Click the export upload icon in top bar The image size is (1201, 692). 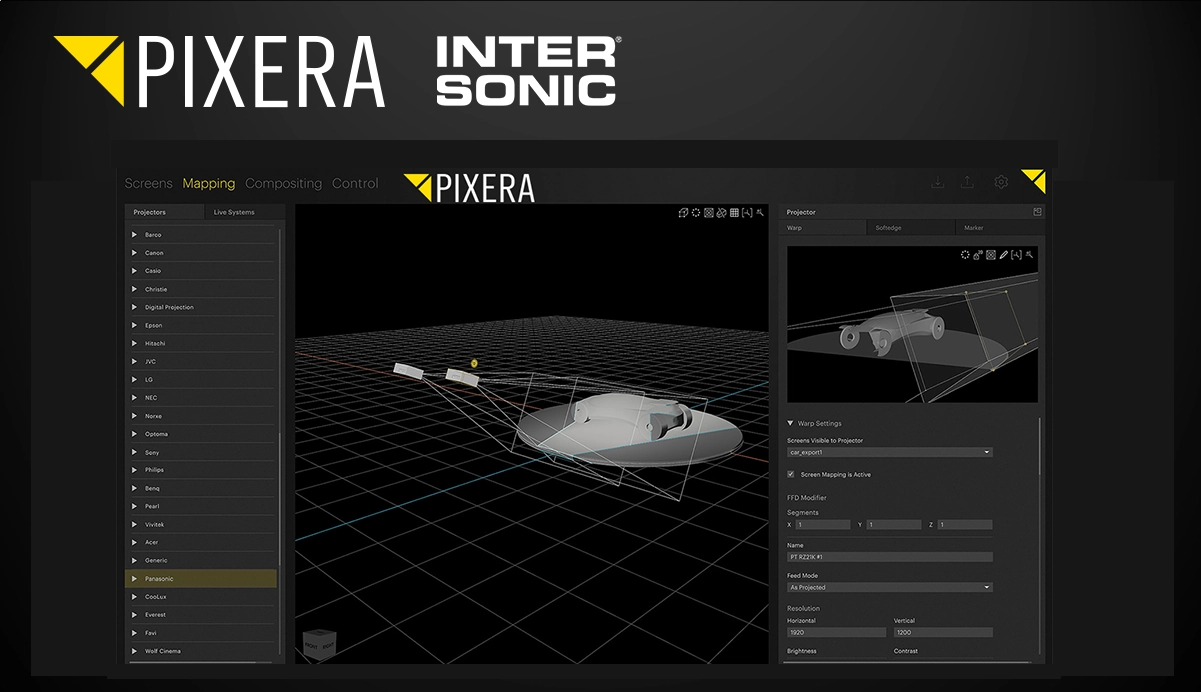(968, 182)
